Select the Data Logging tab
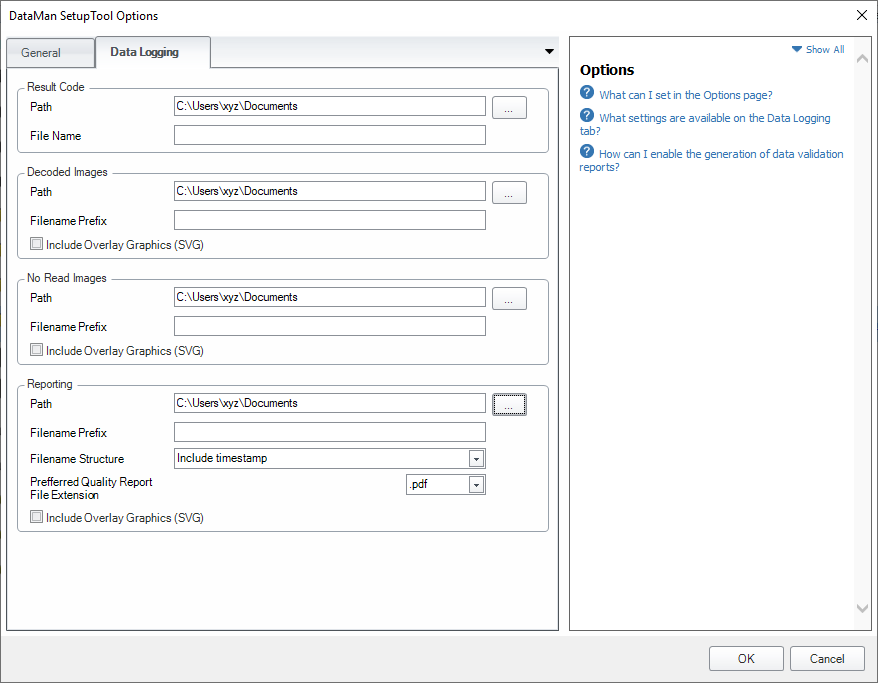 tap(144, 52)
